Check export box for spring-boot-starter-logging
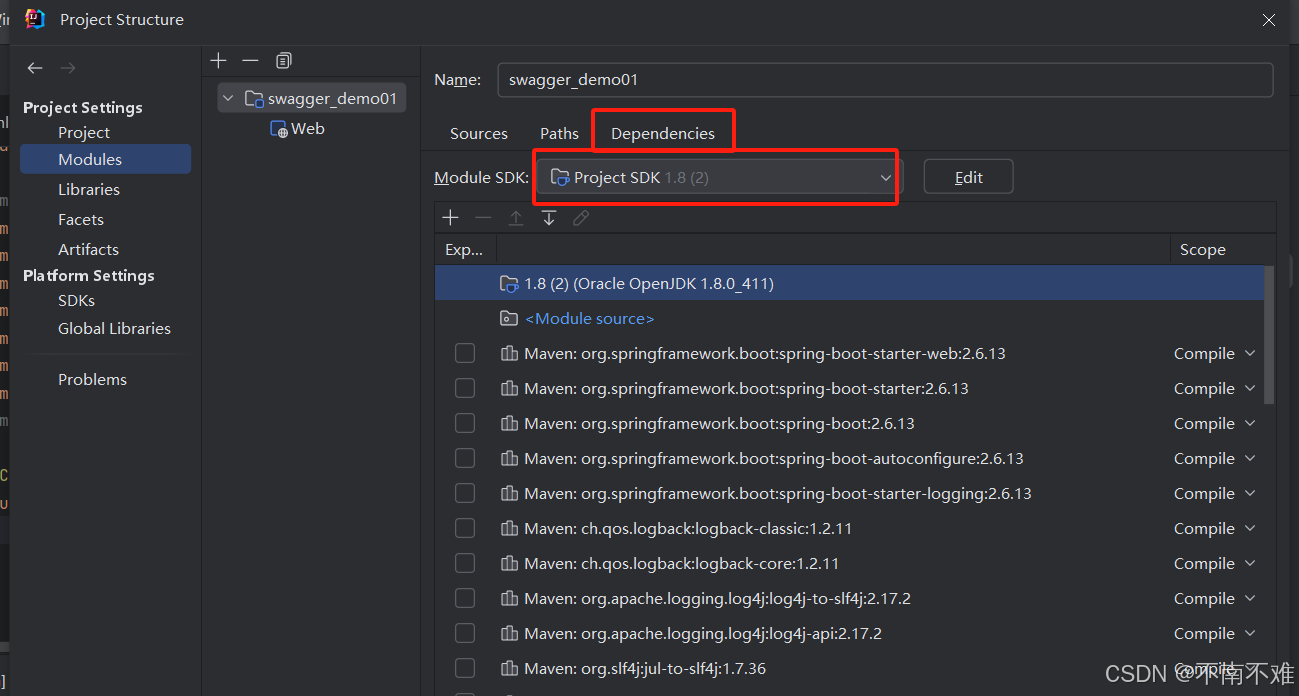The width and height of the screenshot is (1299, 696). tap(465, 493)
